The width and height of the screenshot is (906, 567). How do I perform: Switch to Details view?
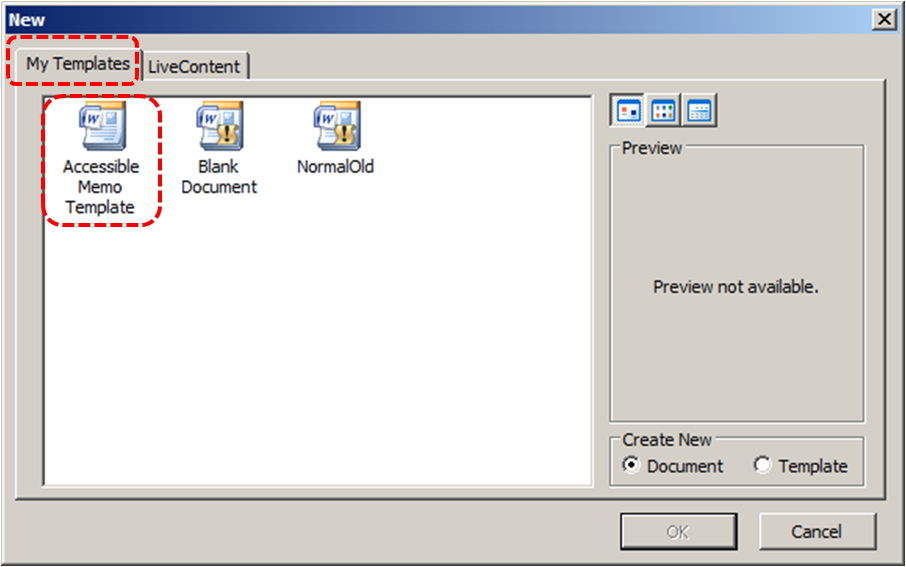point(699,110)
